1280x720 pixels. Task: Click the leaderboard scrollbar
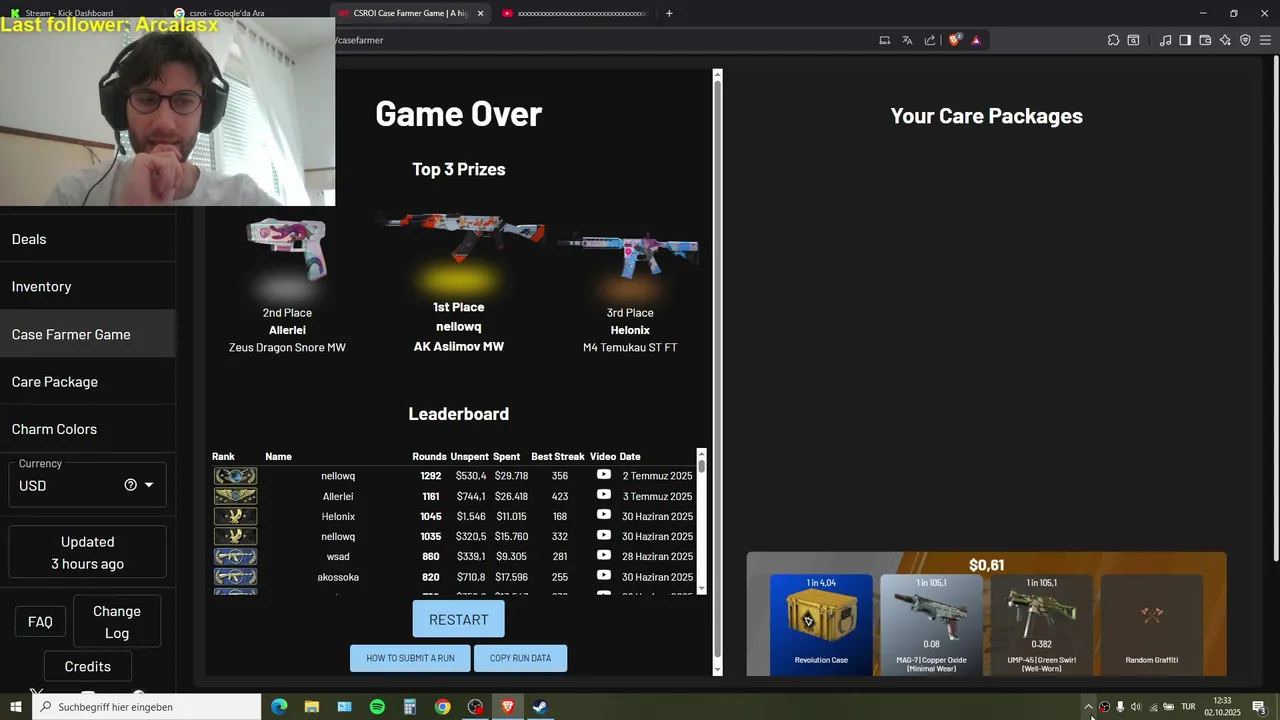702,521
